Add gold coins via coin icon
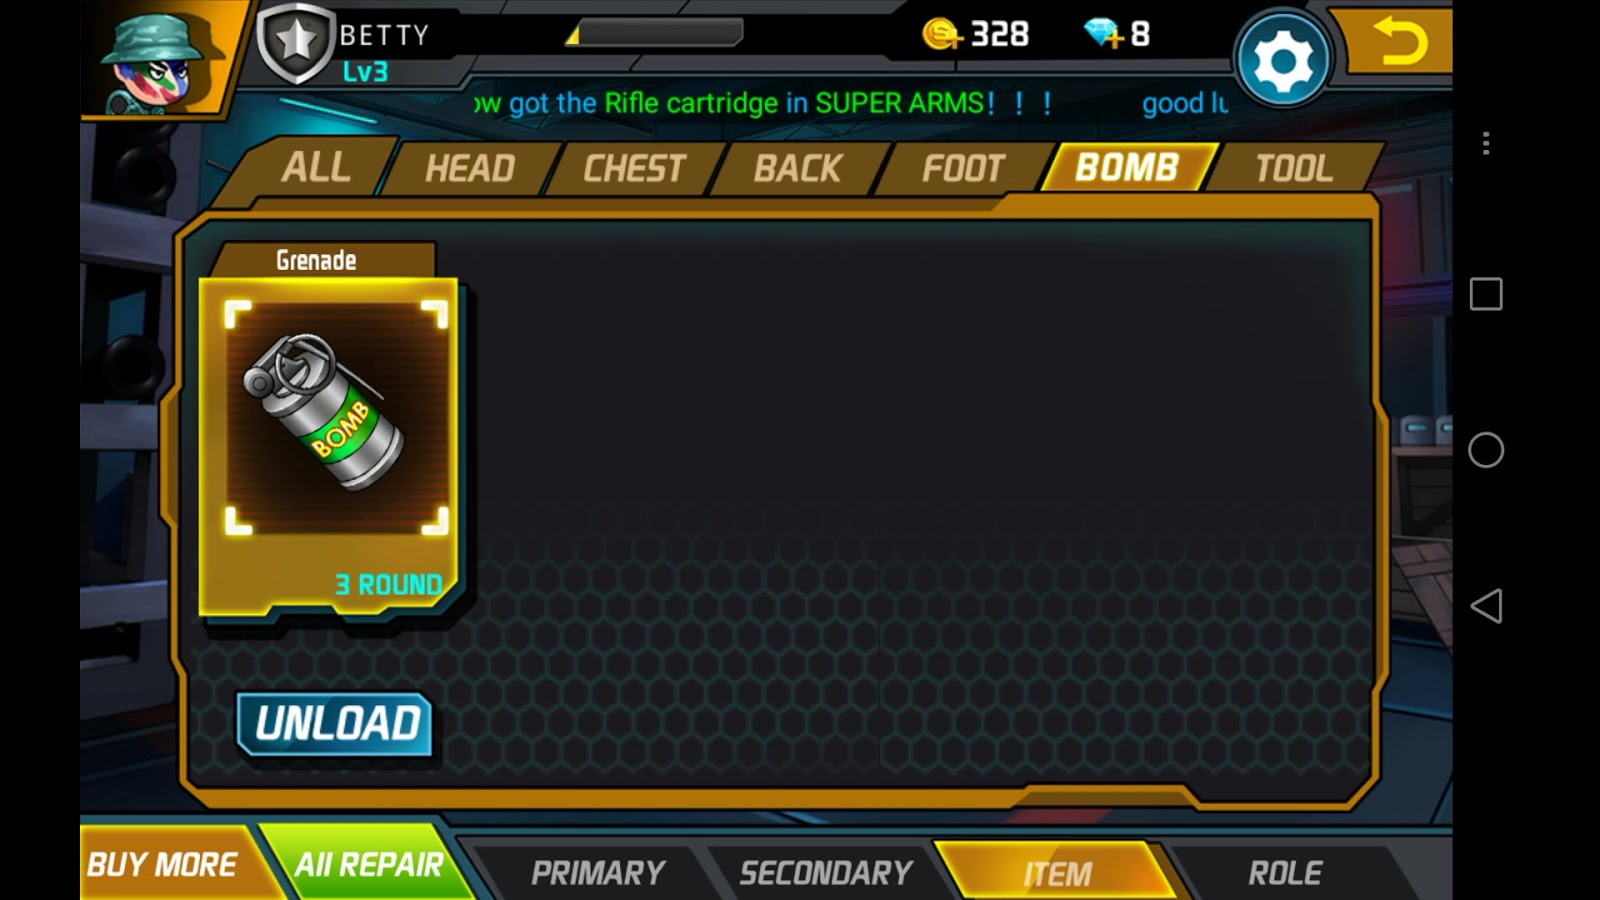 (x=941, y=35)
